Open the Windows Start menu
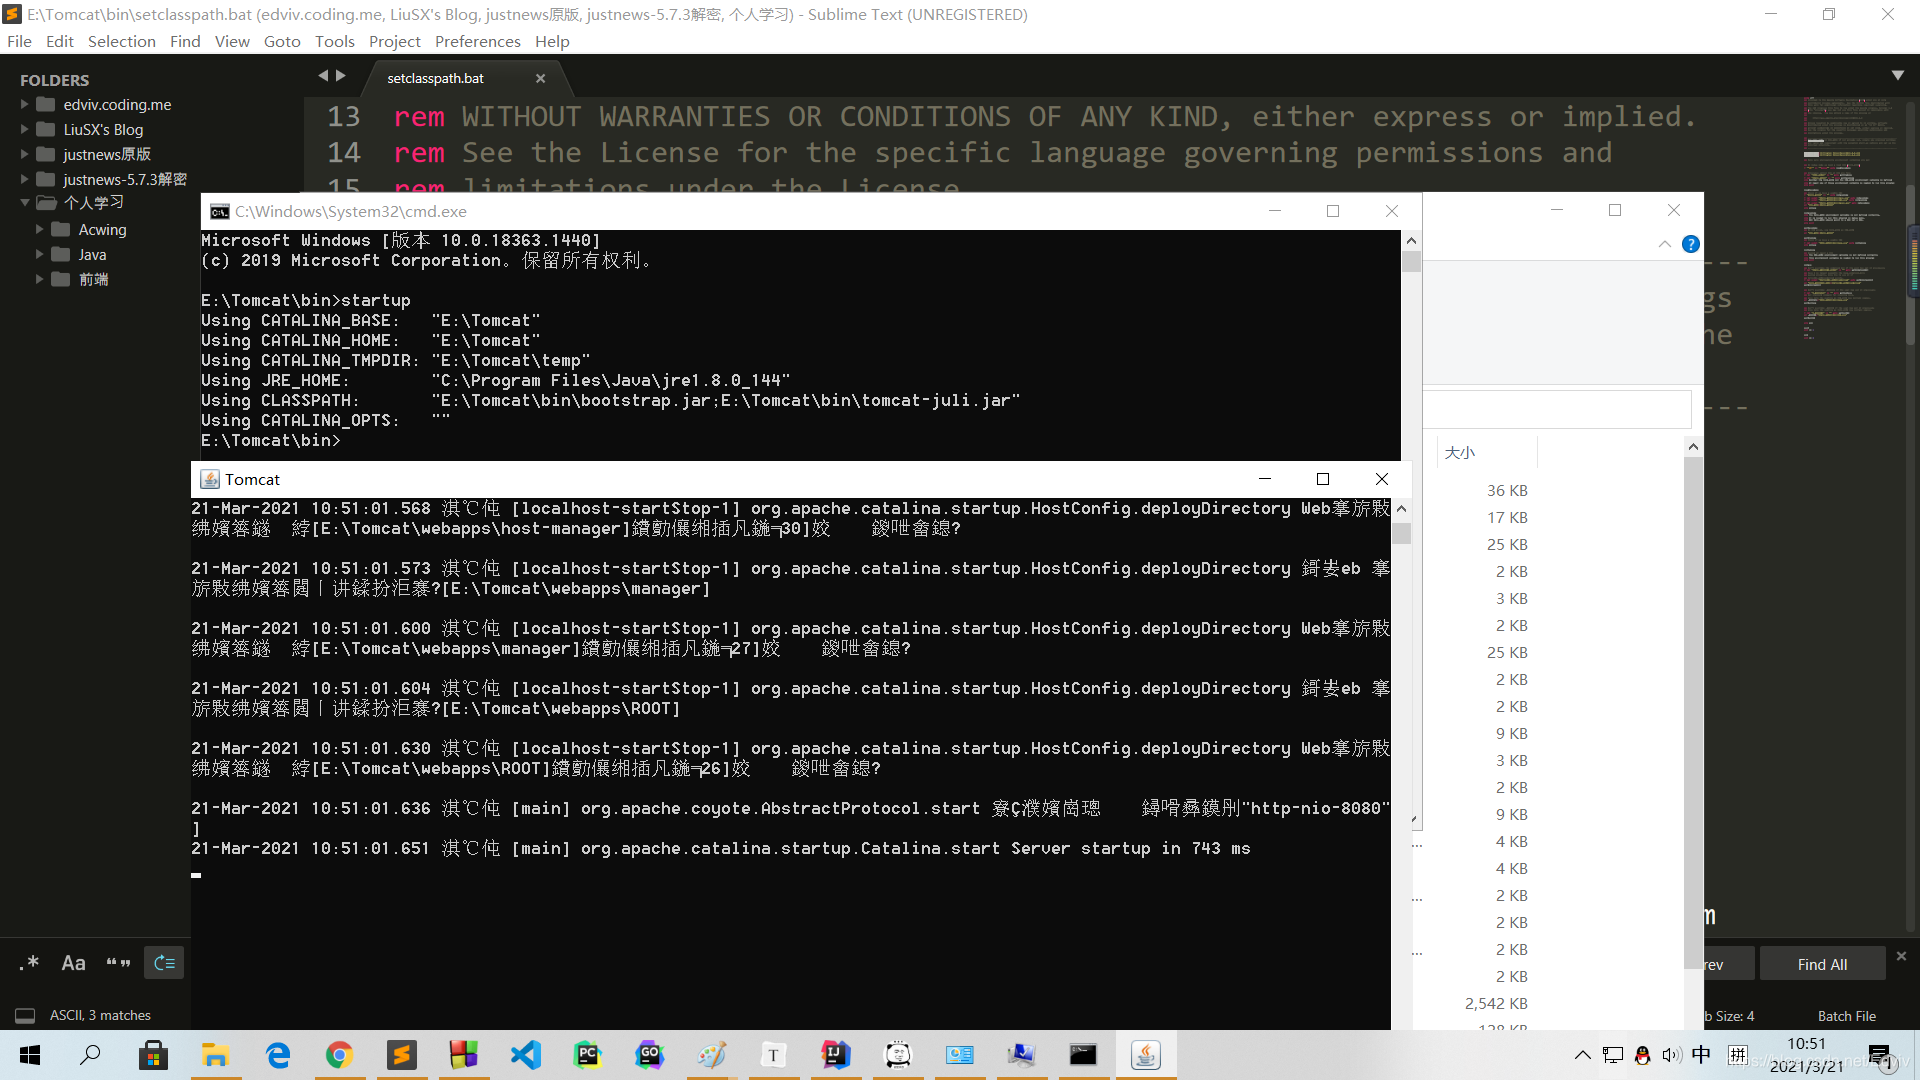 point(30,1055)
